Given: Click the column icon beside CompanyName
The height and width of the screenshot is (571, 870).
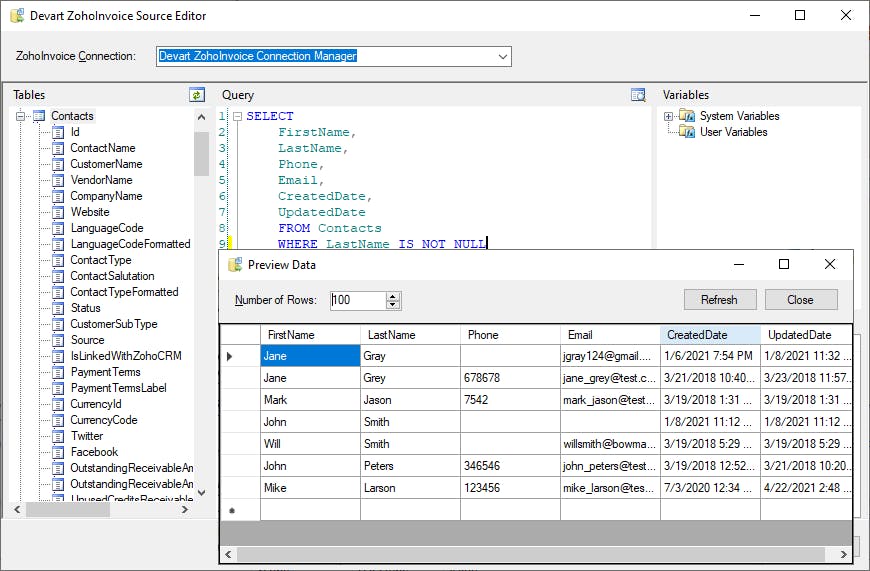Looking at the screenshot, I should [x=57, y=196].
